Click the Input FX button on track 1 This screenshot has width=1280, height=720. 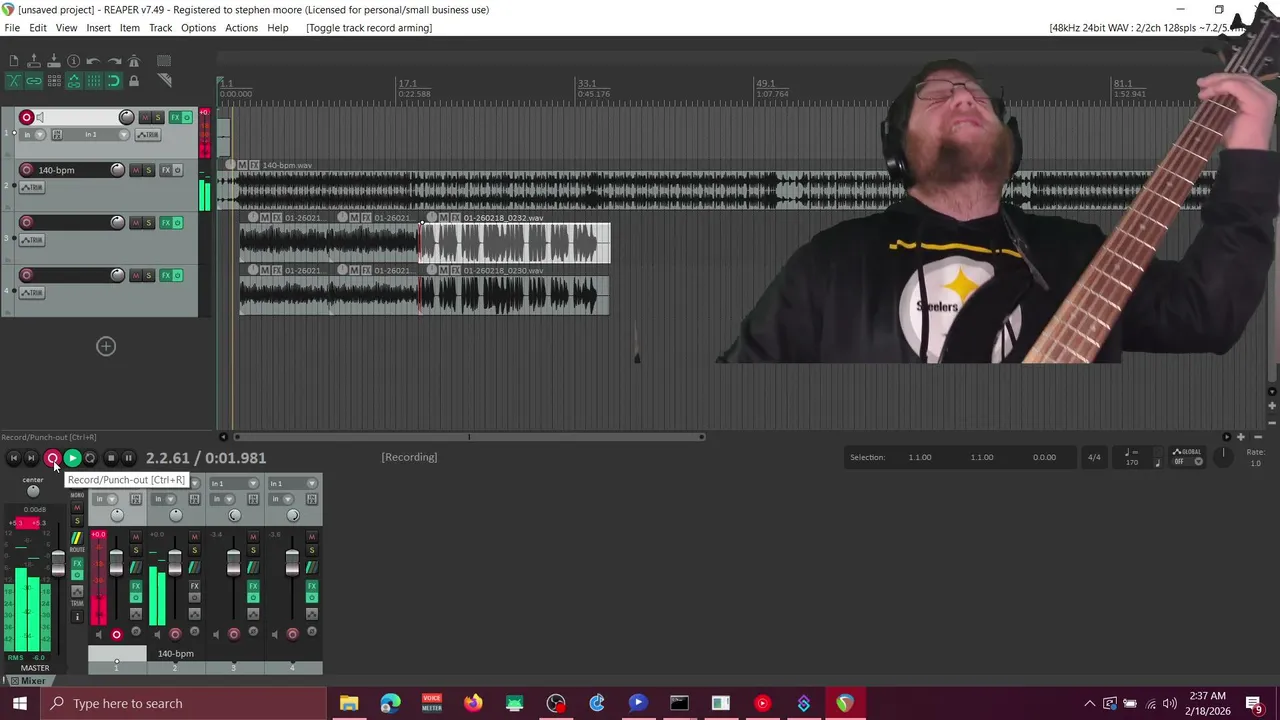pyautogui.click(x=57, y=135)
